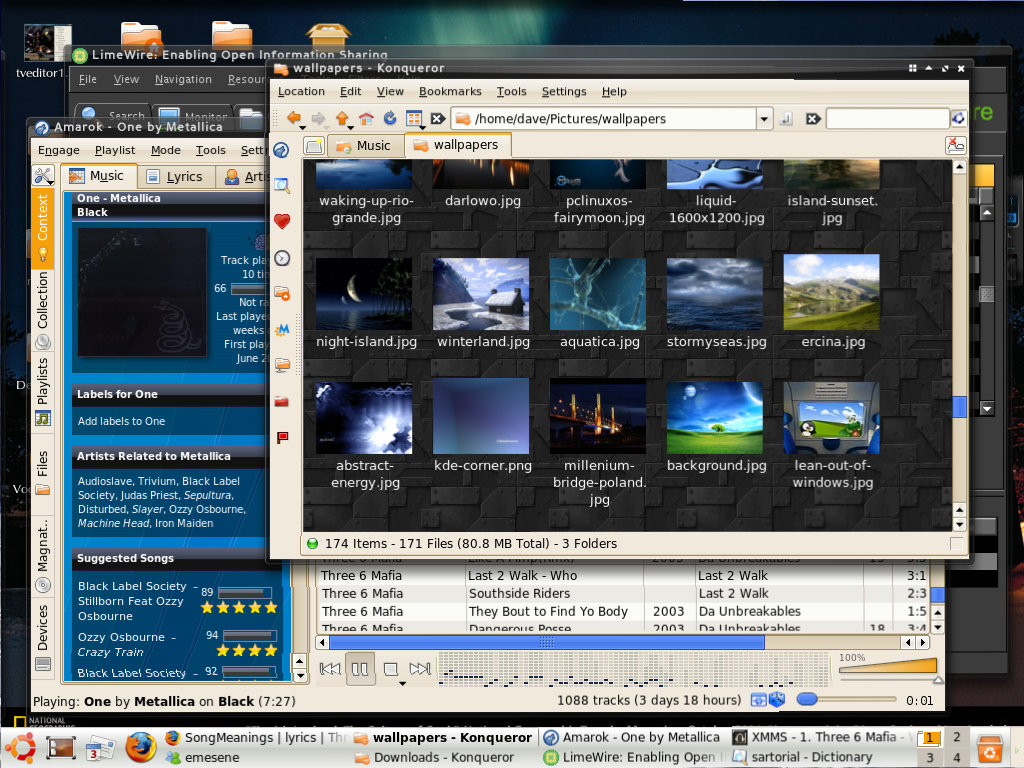
Task: Open Amarok Playlist menu
Action: click(115, 150)
